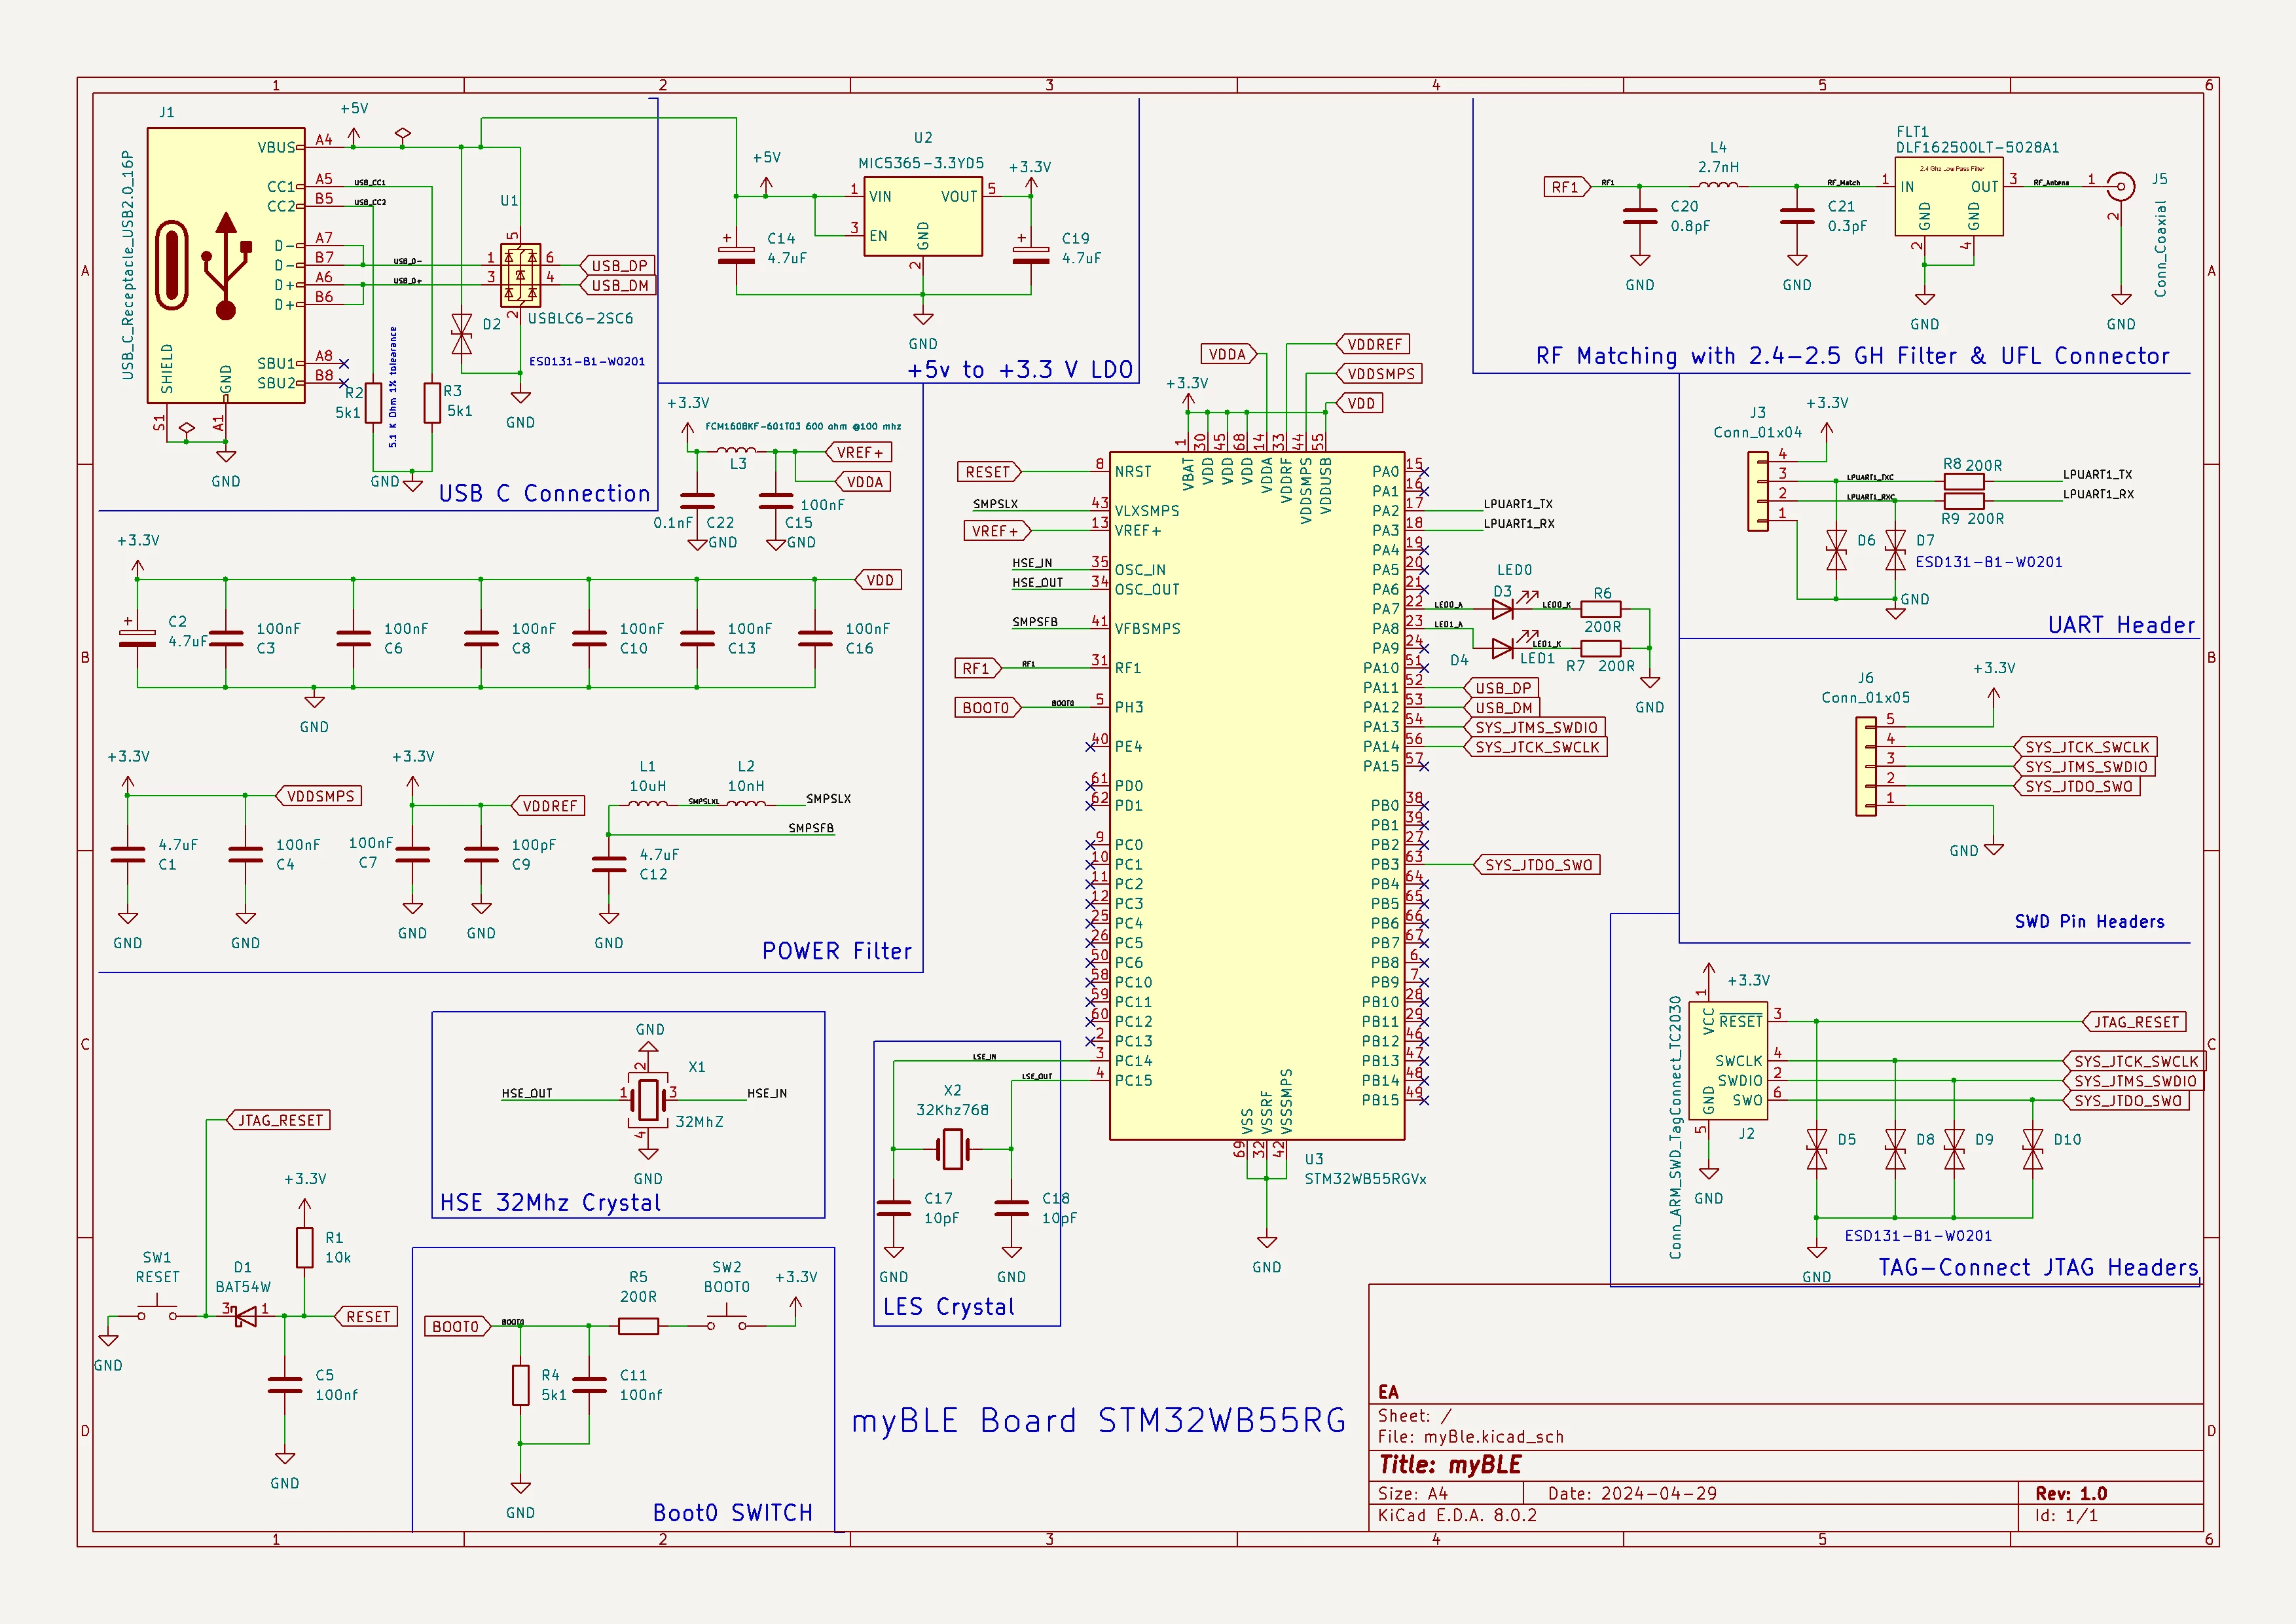Click capacitor C5 on the reset line

[x=285, y=1385]
